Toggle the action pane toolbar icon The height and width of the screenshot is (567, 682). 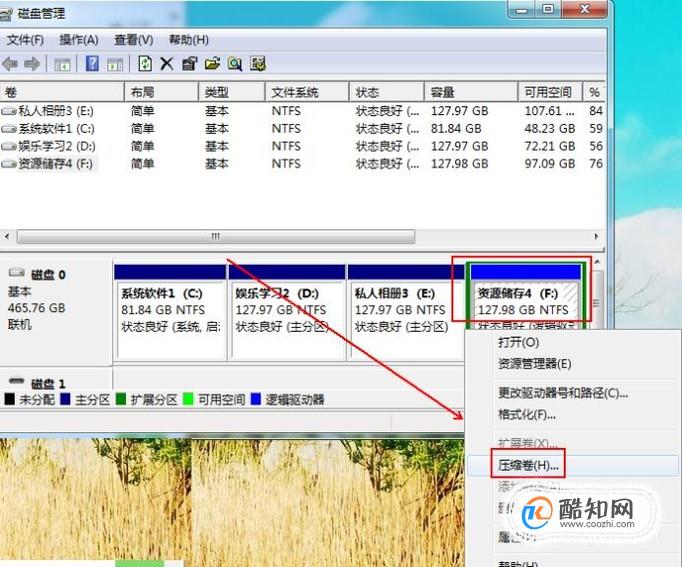click(x=115, y=65)
